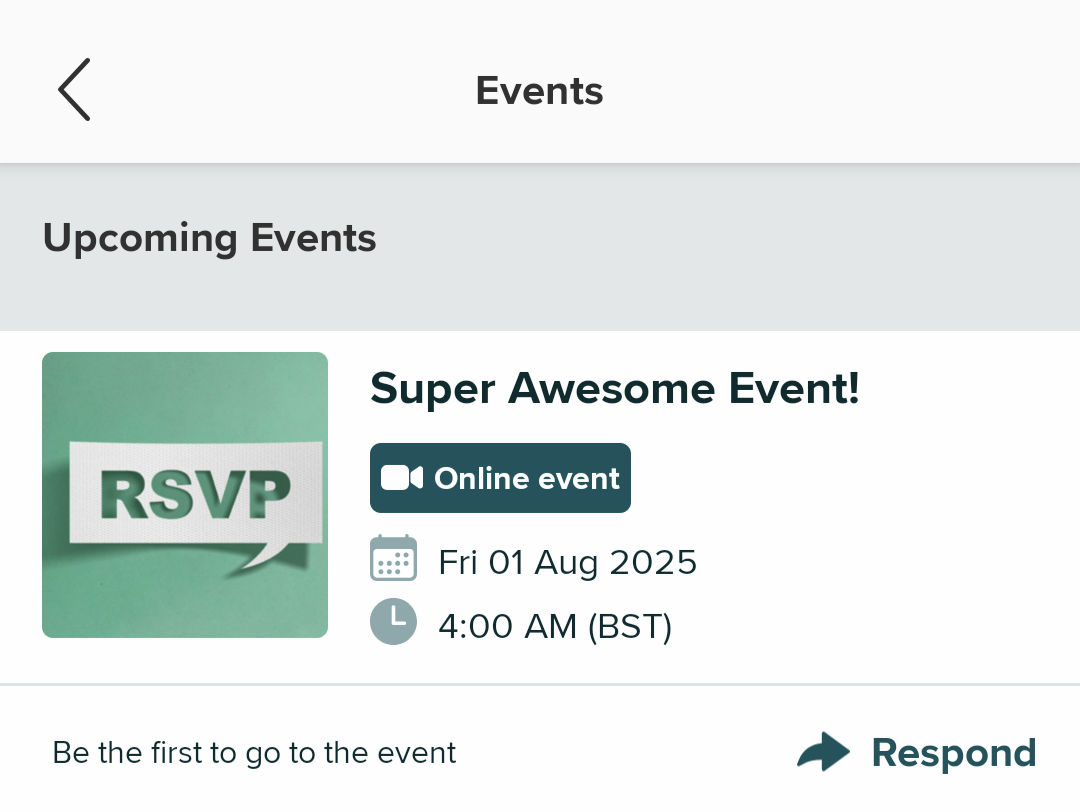Click the calendar icon to check event date

pos(393,558)
